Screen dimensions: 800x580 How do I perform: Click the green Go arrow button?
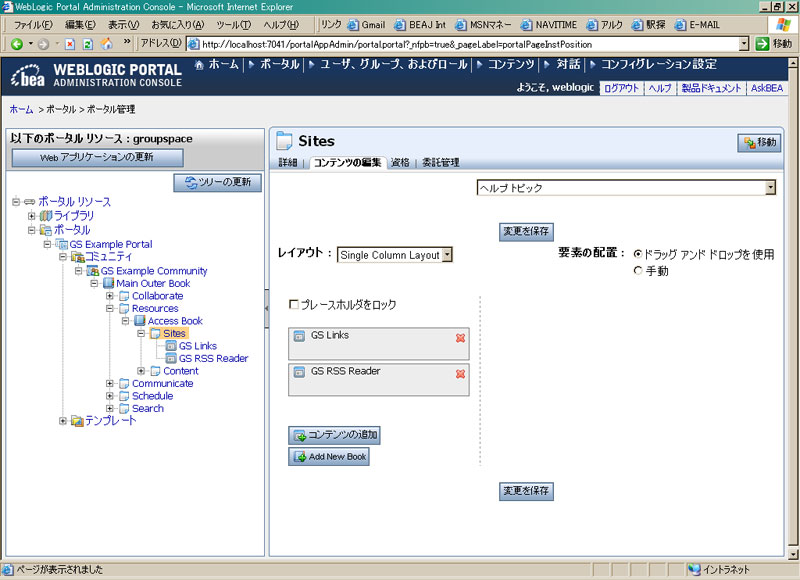(x=762, y=44)
